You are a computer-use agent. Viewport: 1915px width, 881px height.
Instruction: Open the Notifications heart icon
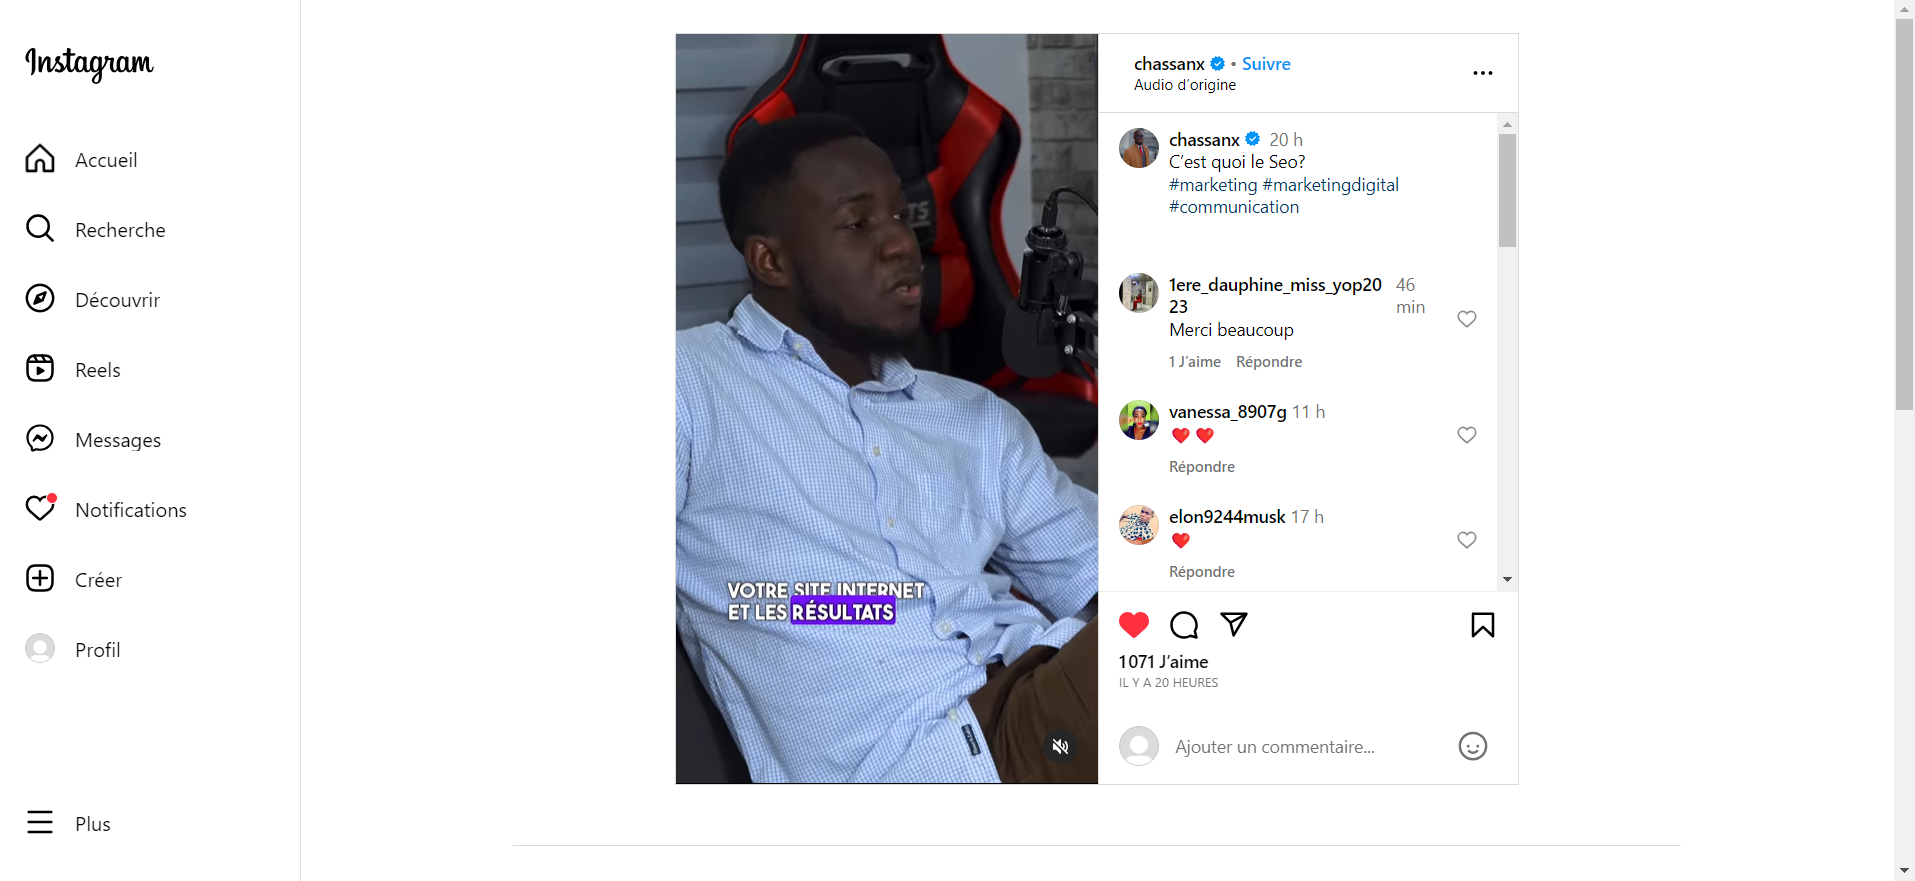coord(40,508)
